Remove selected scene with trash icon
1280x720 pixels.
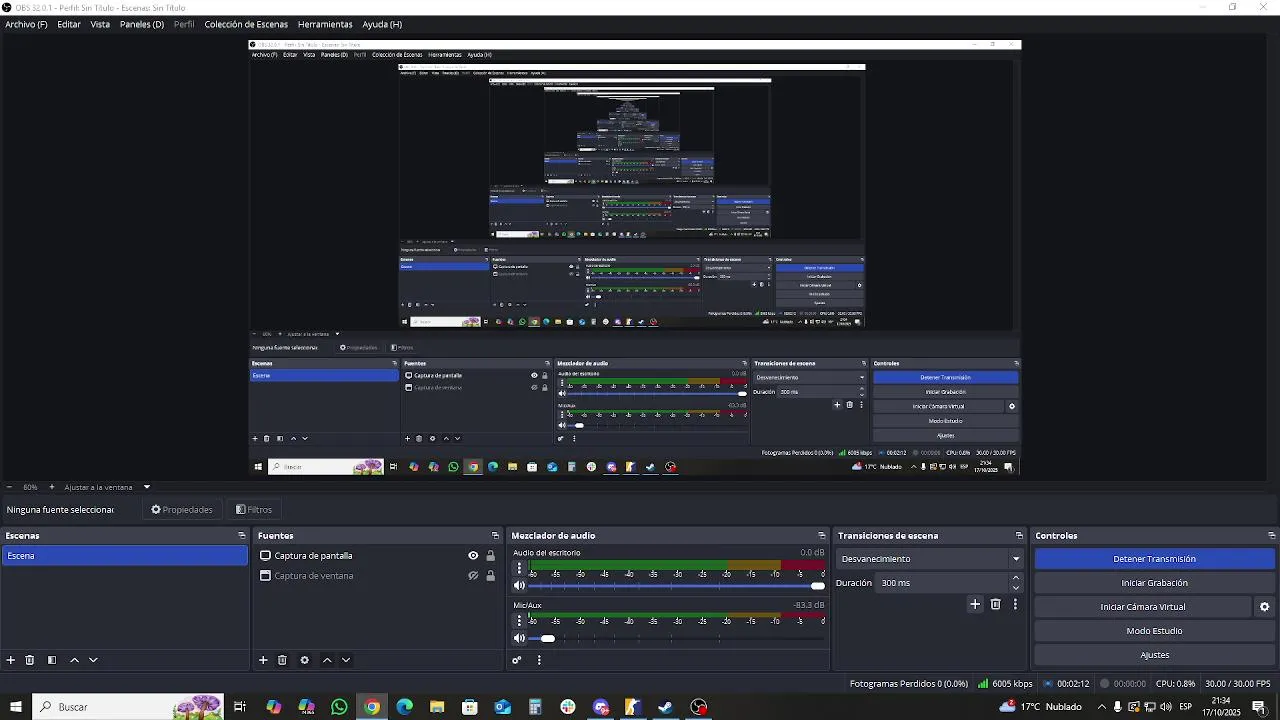pyautogui.click(x=30, y=660)
